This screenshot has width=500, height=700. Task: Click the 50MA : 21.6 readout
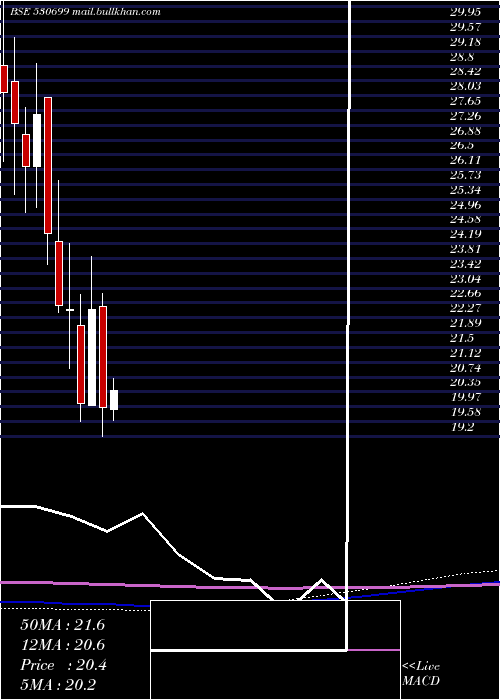62,625
